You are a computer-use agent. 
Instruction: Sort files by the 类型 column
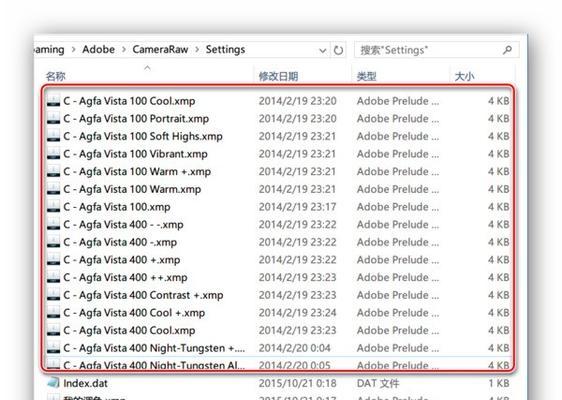tap(366, 76)
